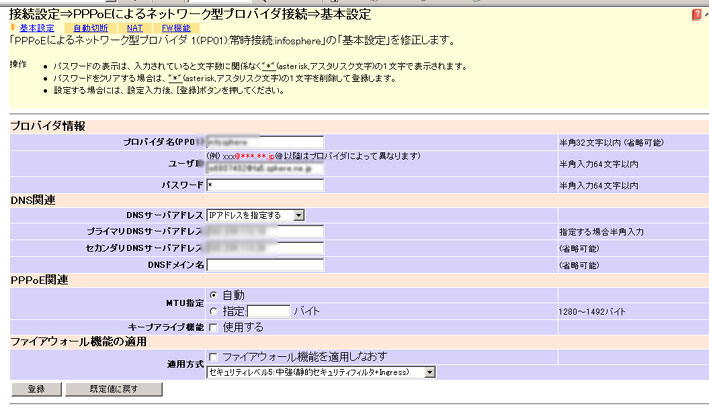
Task: Click the DNSドメイン名 input field
Action: [x=265, y=265]
